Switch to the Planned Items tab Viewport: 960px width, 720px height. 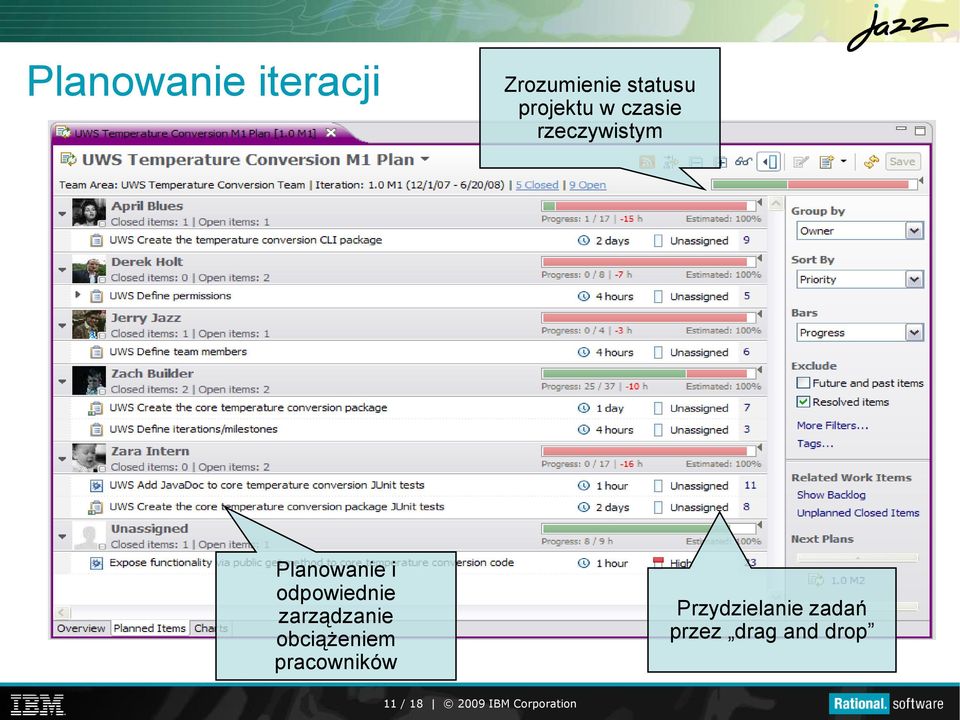tap(149, 628)
